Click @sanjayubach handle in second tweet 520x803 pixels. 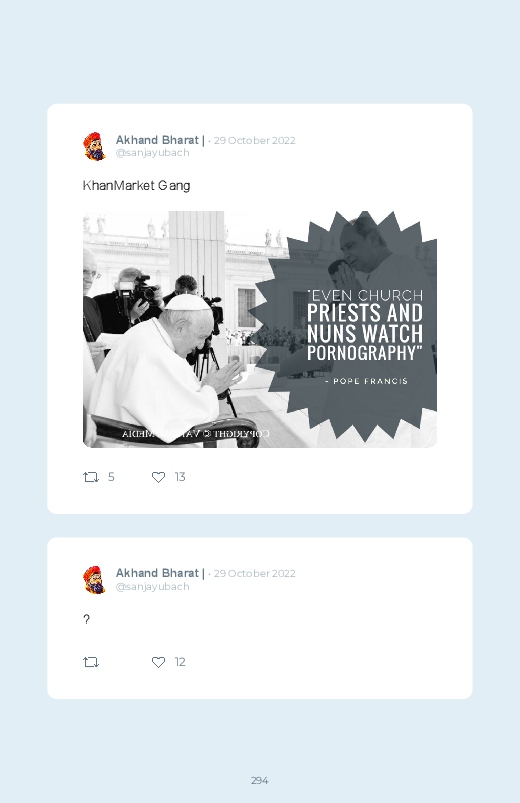153,586
